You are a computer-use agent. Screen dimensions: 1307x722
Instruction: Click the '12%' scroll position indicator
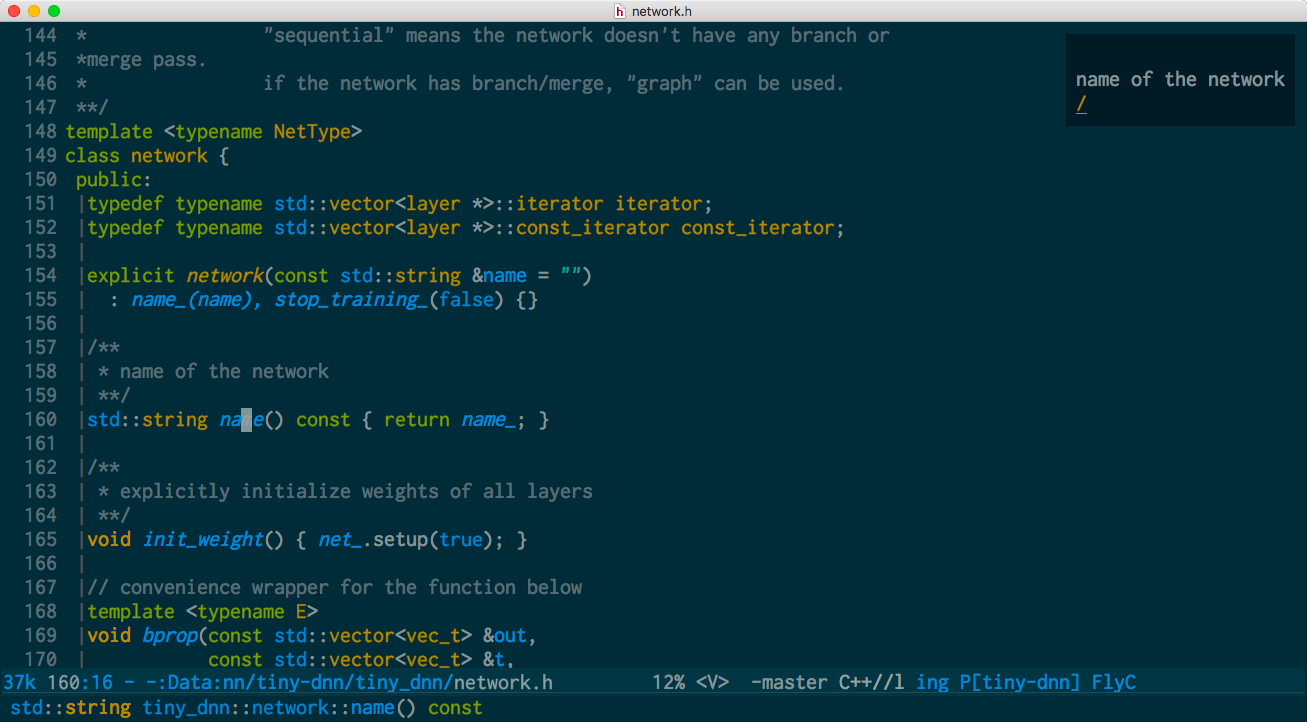pos(668,682)
